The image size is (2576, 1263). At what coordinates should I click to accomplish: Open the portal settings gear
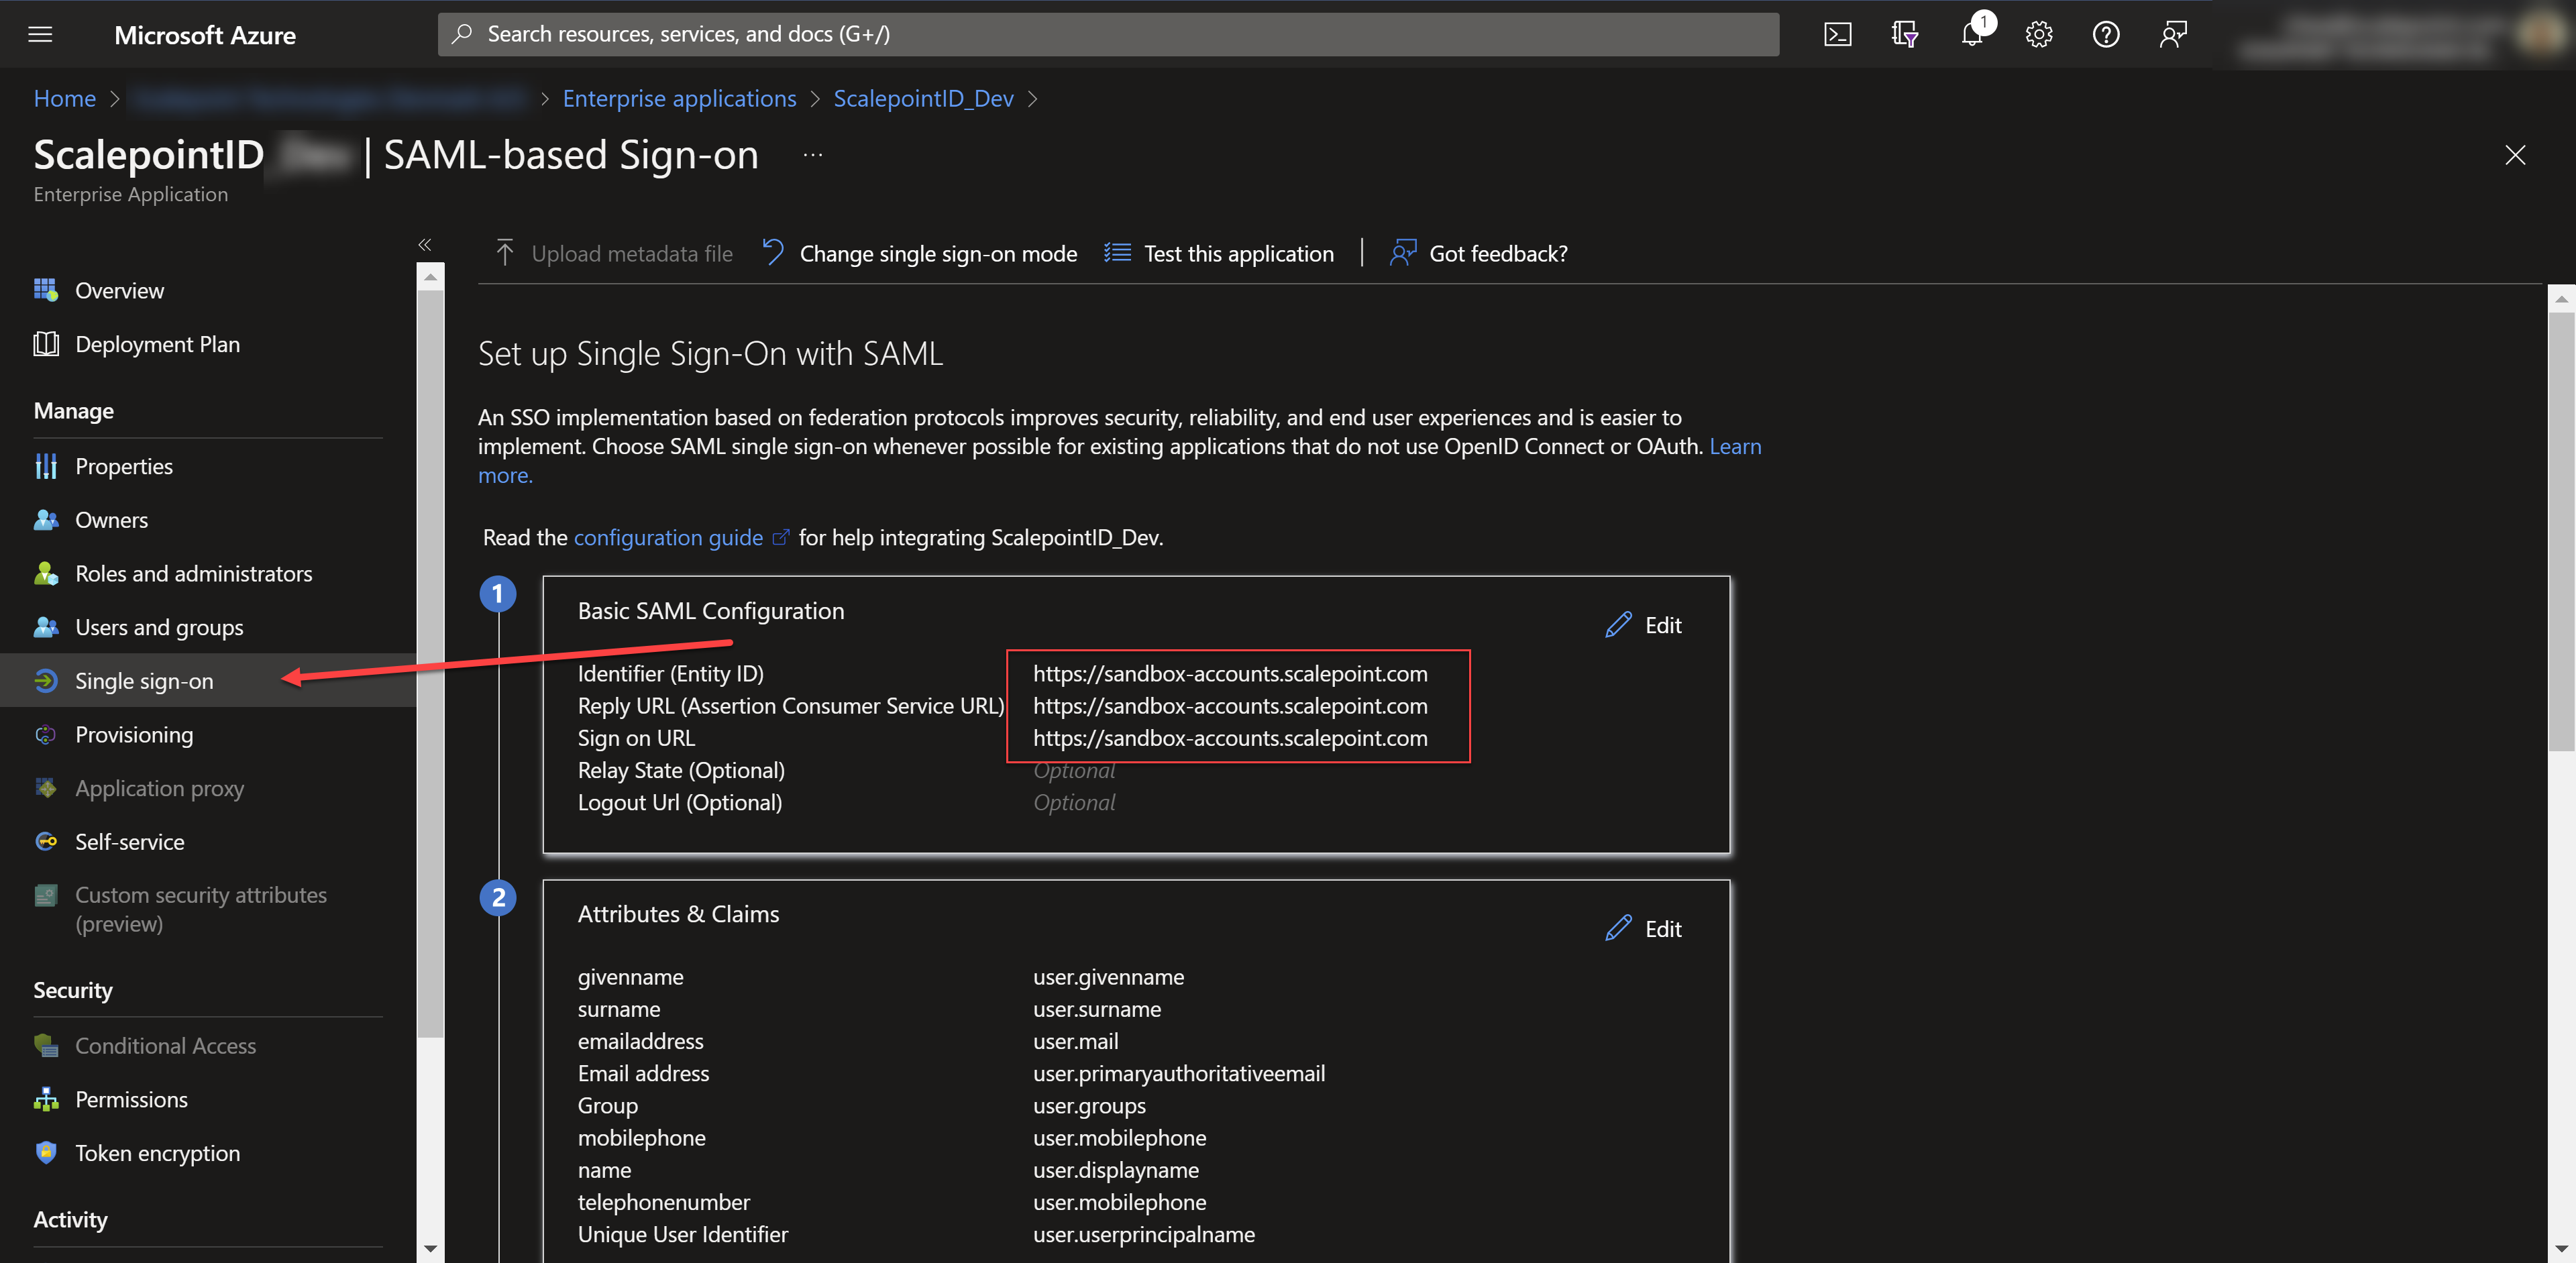click(2039, 35)
